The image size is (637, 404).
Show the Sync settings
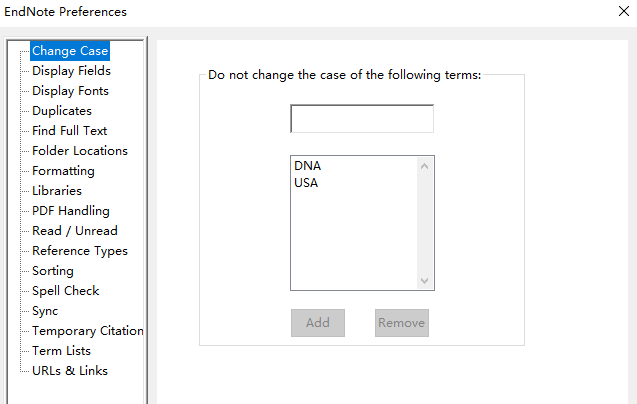point(45,311)
